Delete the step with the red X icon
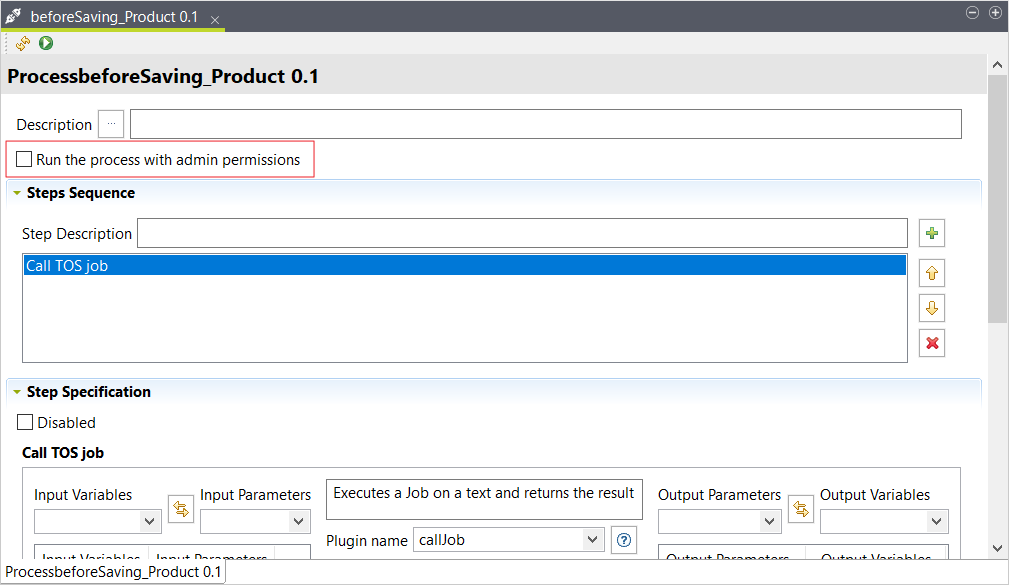Screen dimensions: 1009x585 (932, 343)
